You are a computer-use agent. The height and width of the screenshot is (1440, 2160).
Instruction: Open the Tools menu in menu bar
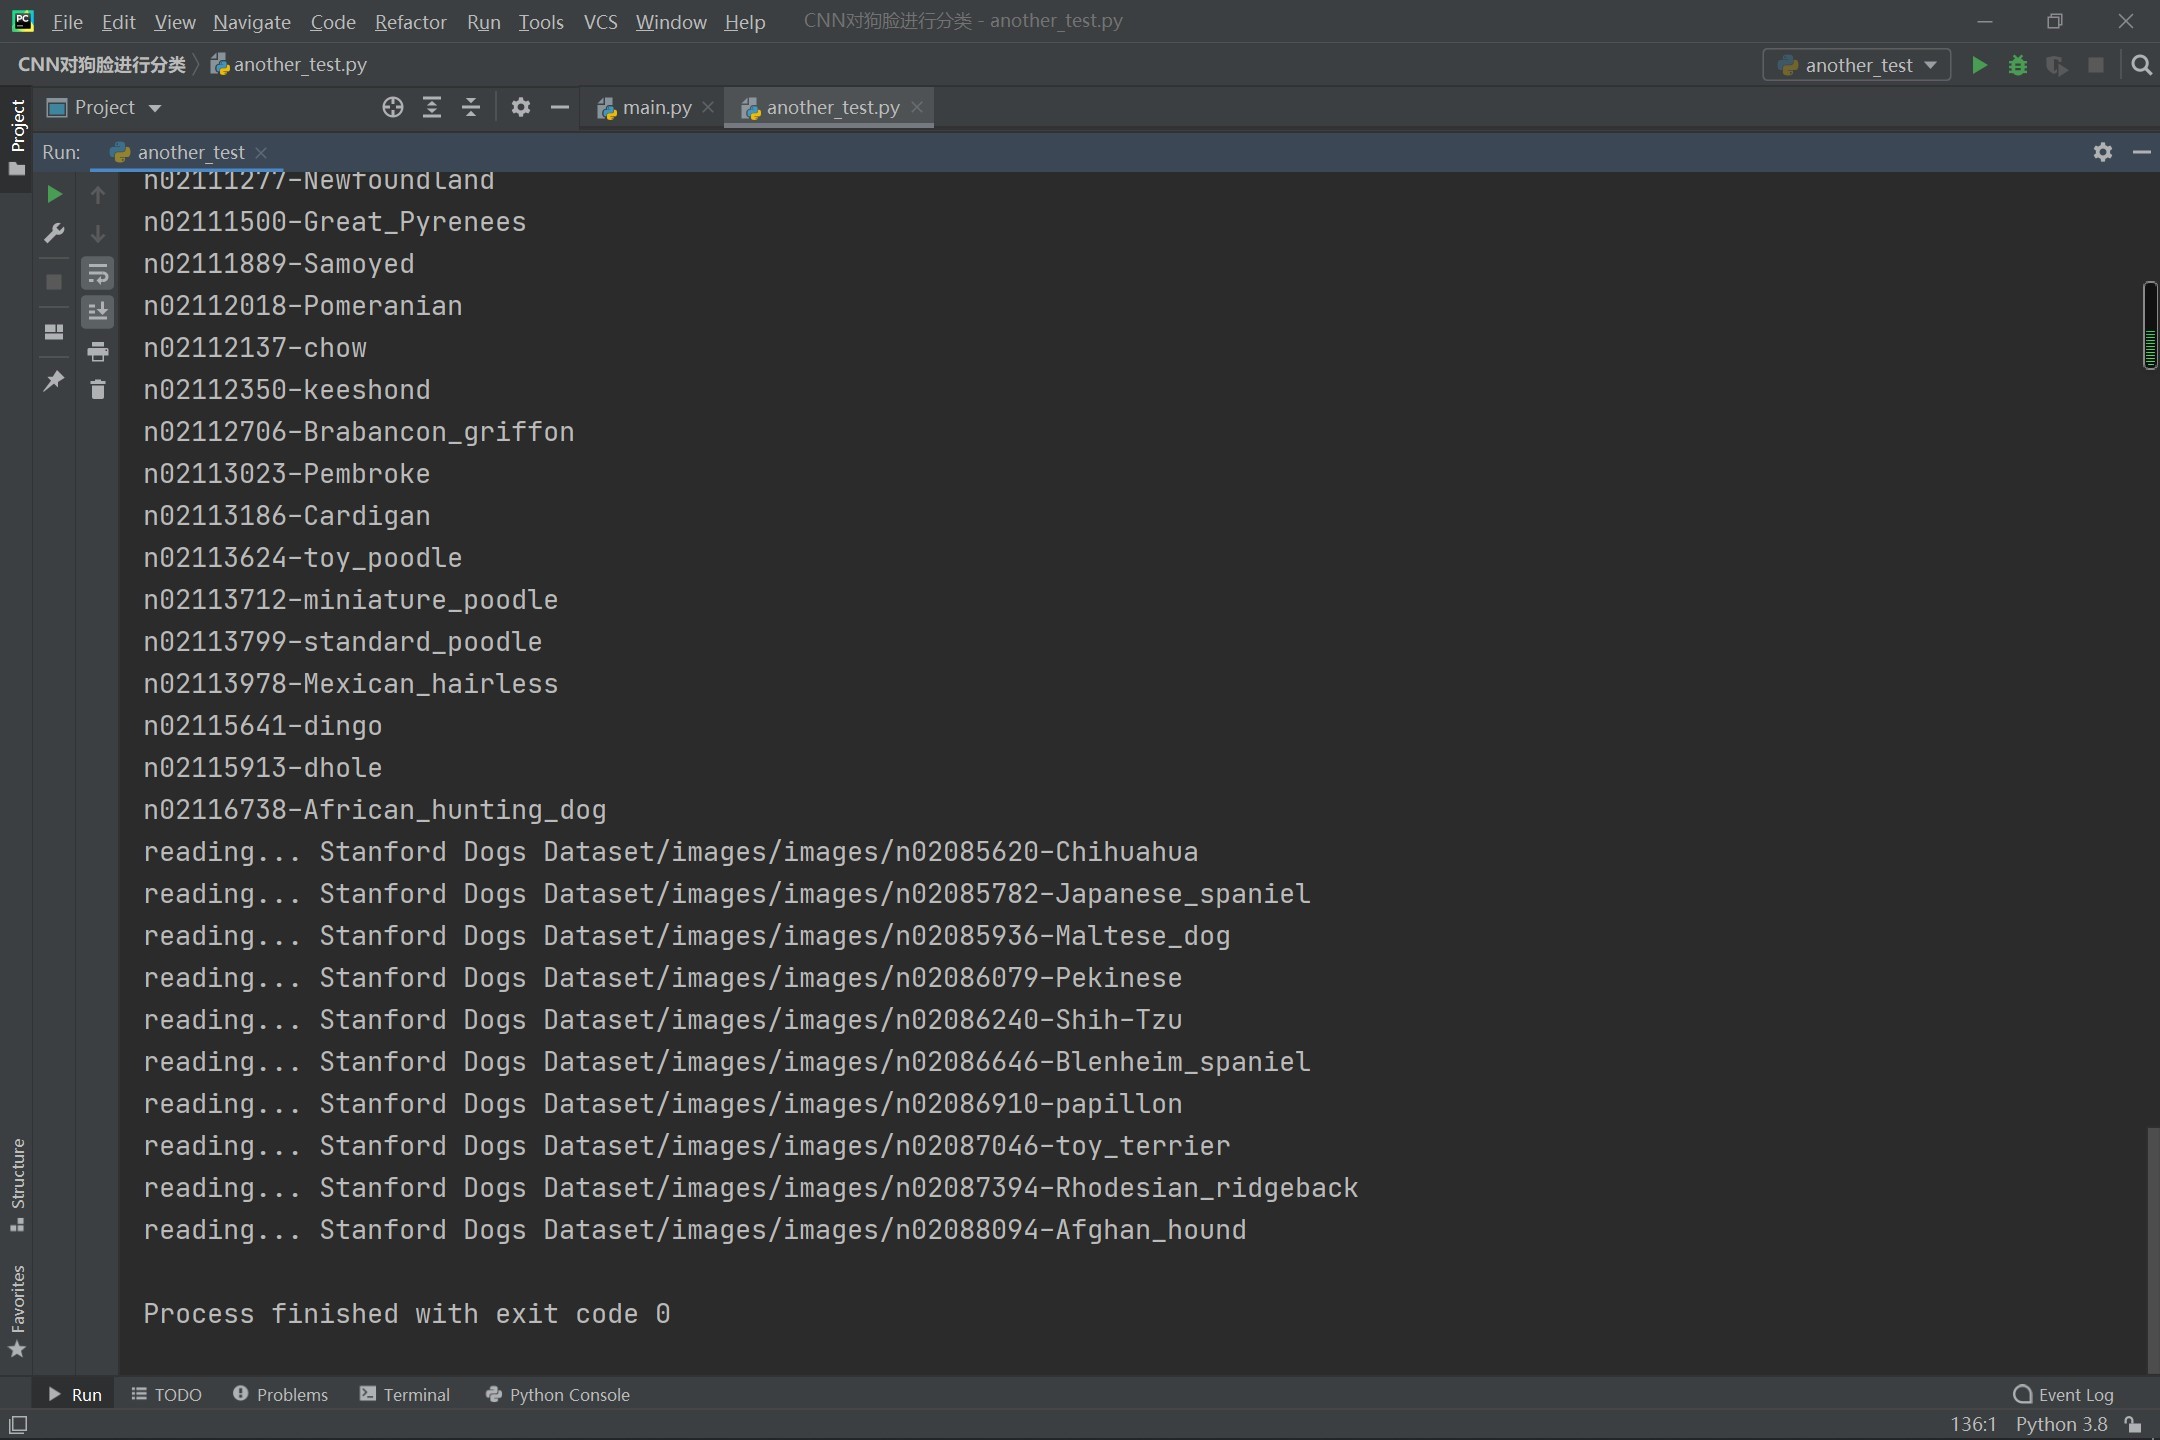click(542, 21)
